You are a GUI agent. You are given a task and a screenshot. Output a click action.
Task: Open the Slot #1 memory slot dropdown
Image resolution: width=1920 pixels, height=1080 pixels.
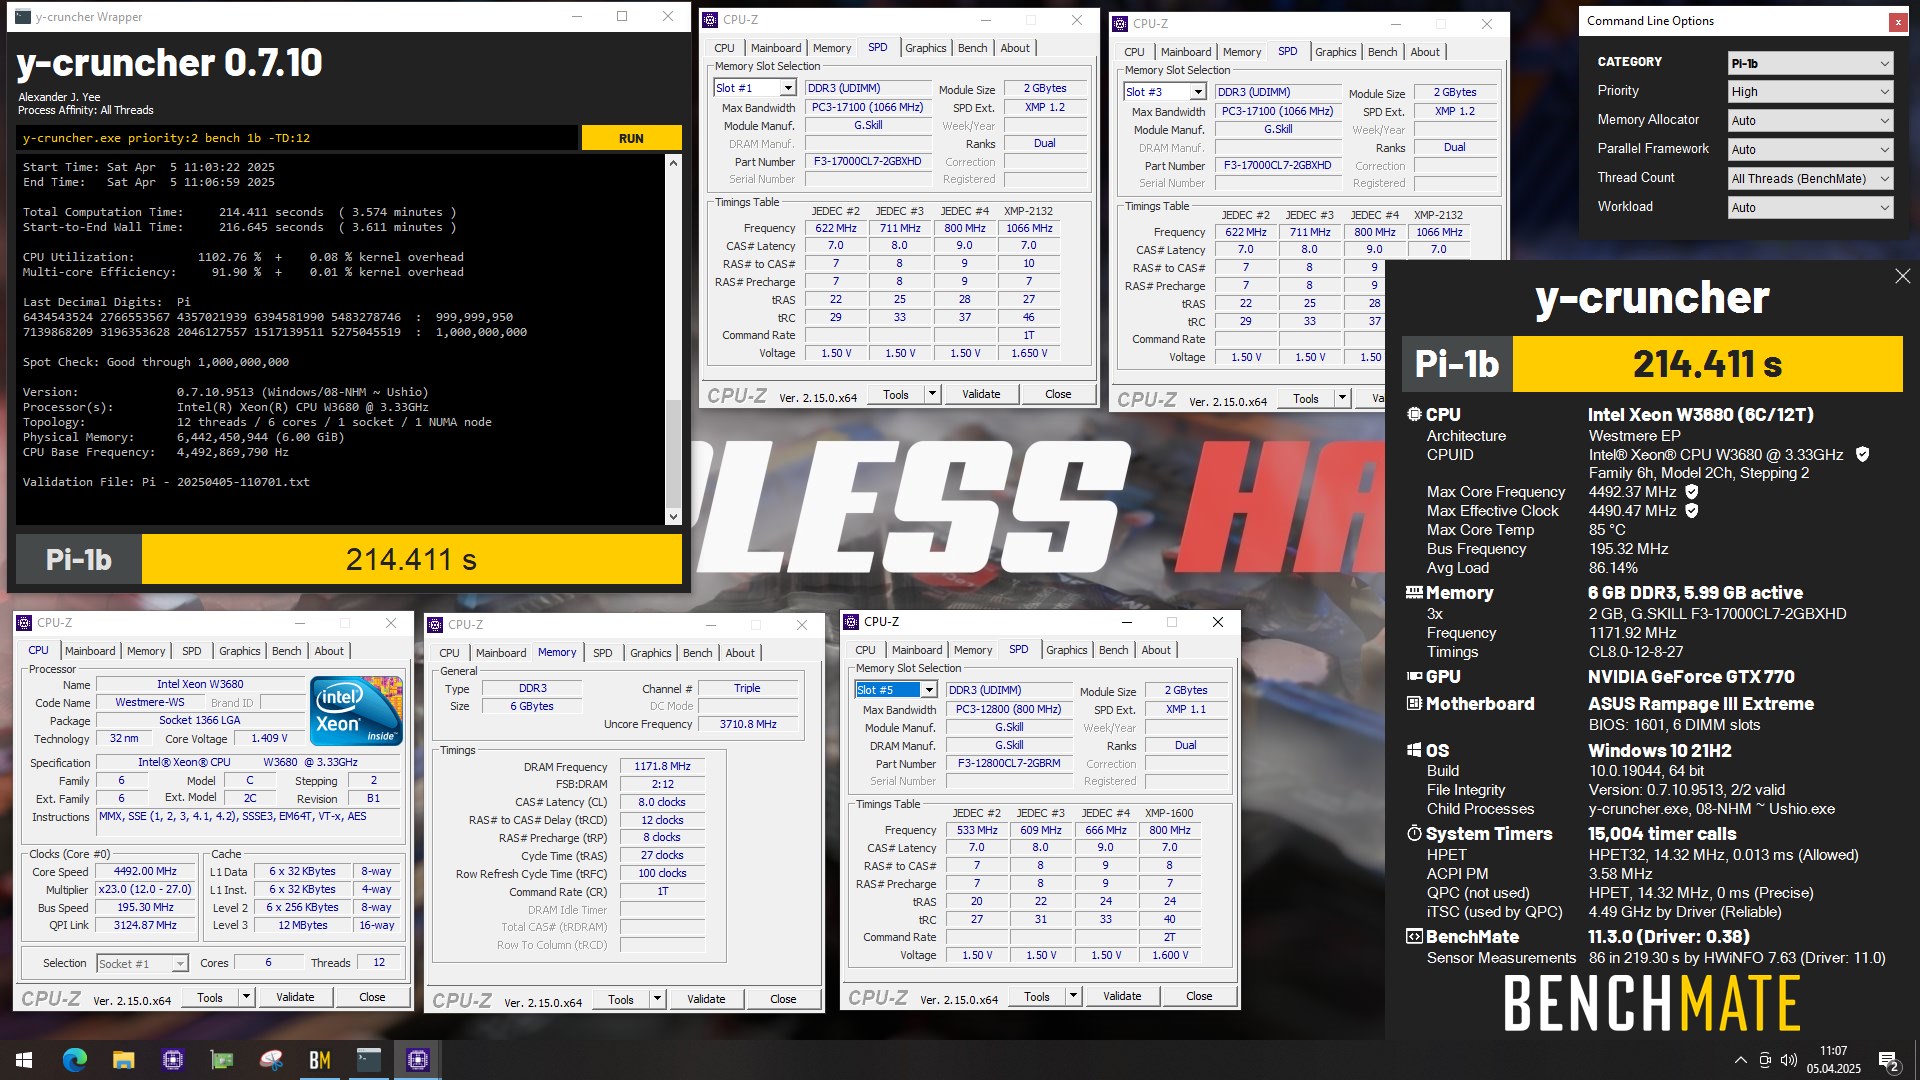coord(754,88)
